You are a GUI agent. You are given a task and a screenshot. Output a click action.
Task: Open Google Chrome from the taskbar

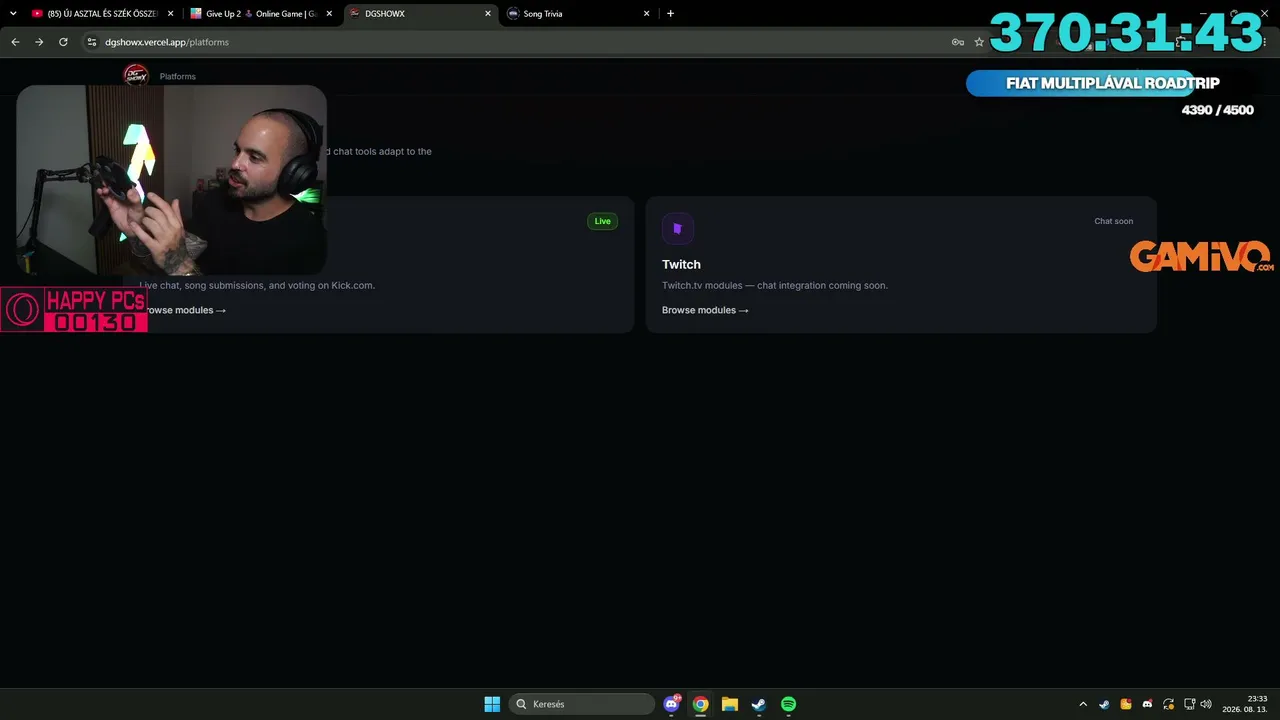click(701, 704)
